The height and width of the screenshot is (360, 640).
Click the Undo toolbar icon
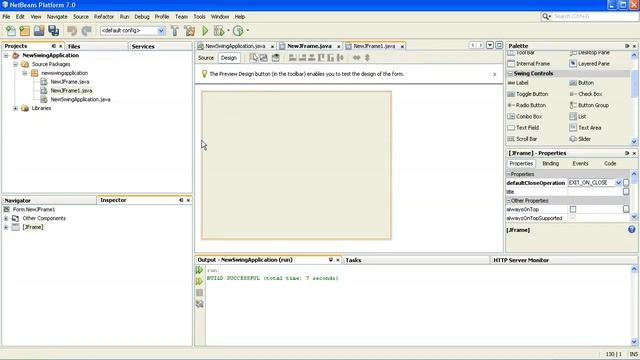pos(72,31)
